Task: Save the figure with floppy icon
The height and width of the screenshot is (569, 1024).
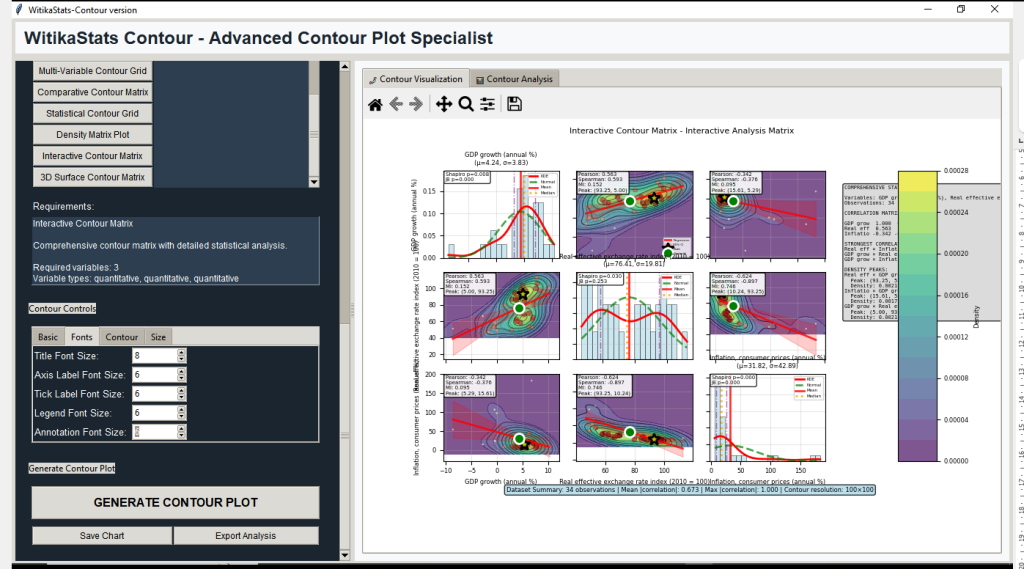Action: coord(515,105)
